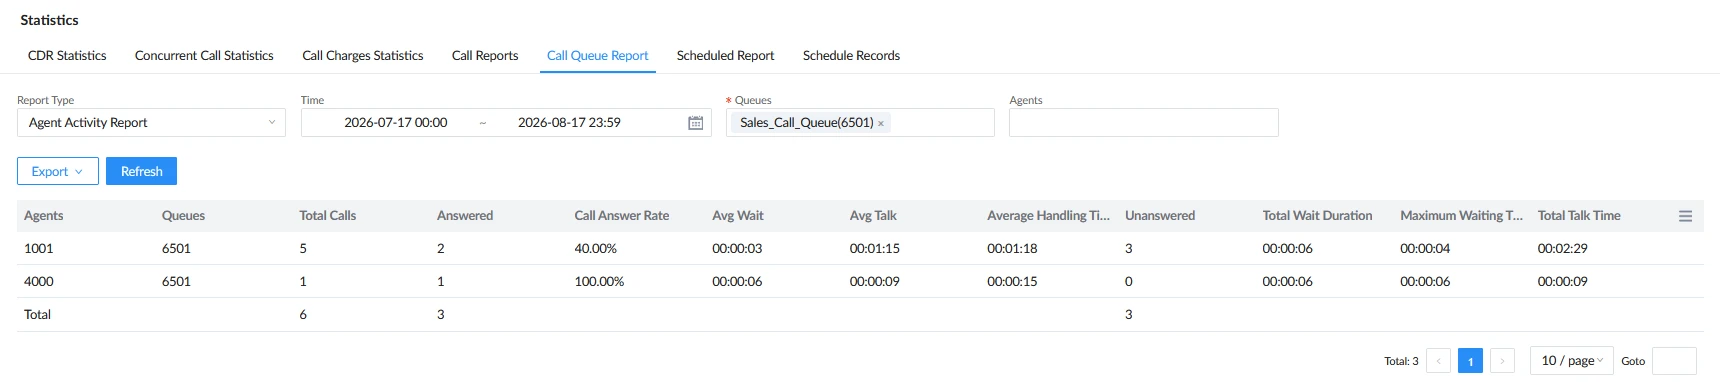Screen dimensions: 1720x382
Task: Click avg handling time 00:01:18
Action: (1012, 249)
